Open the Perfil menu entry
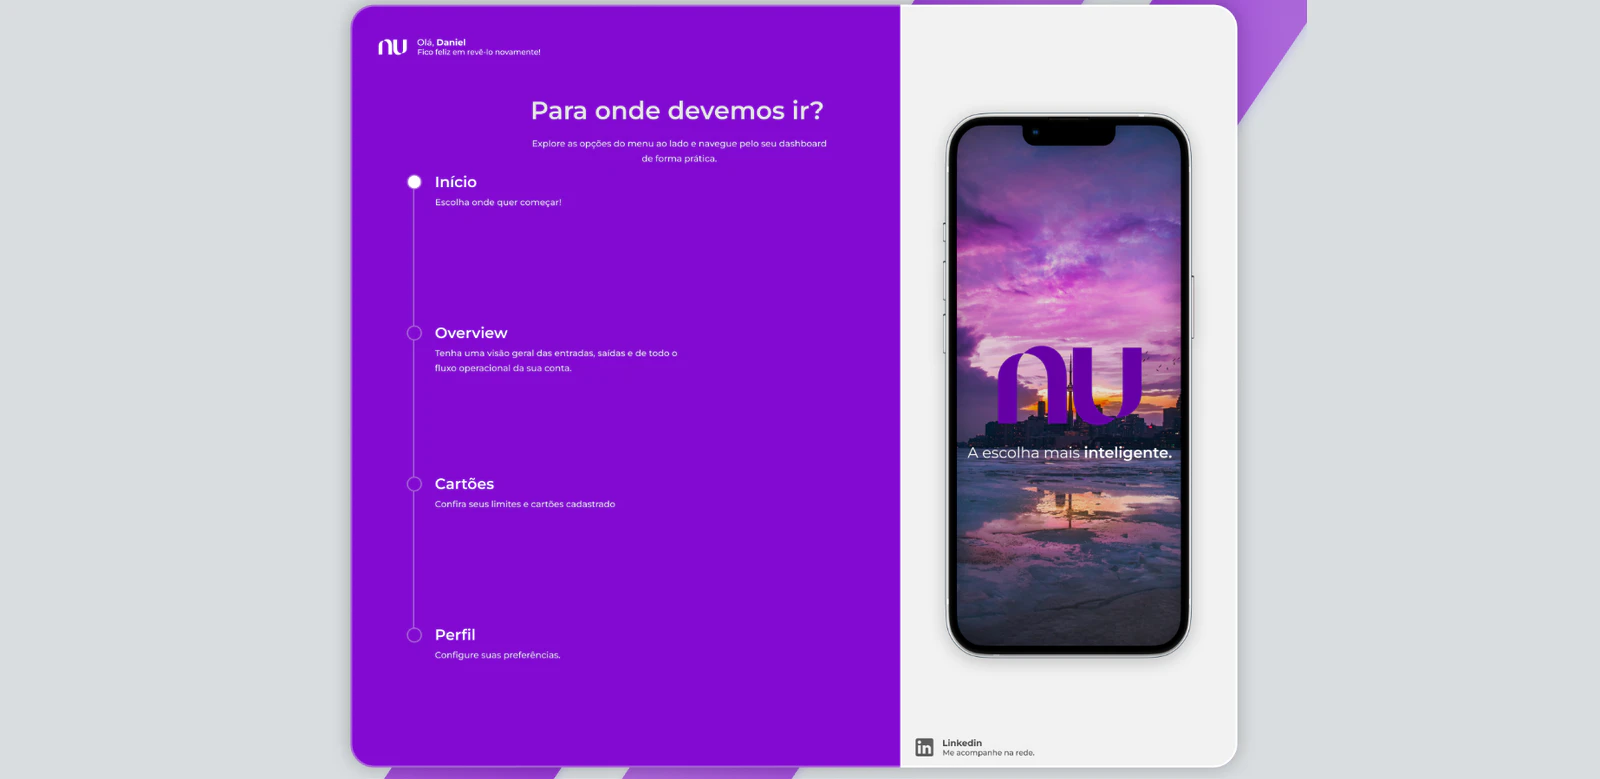This screenshot has height=779, width=1600. [x=455, y=635]
